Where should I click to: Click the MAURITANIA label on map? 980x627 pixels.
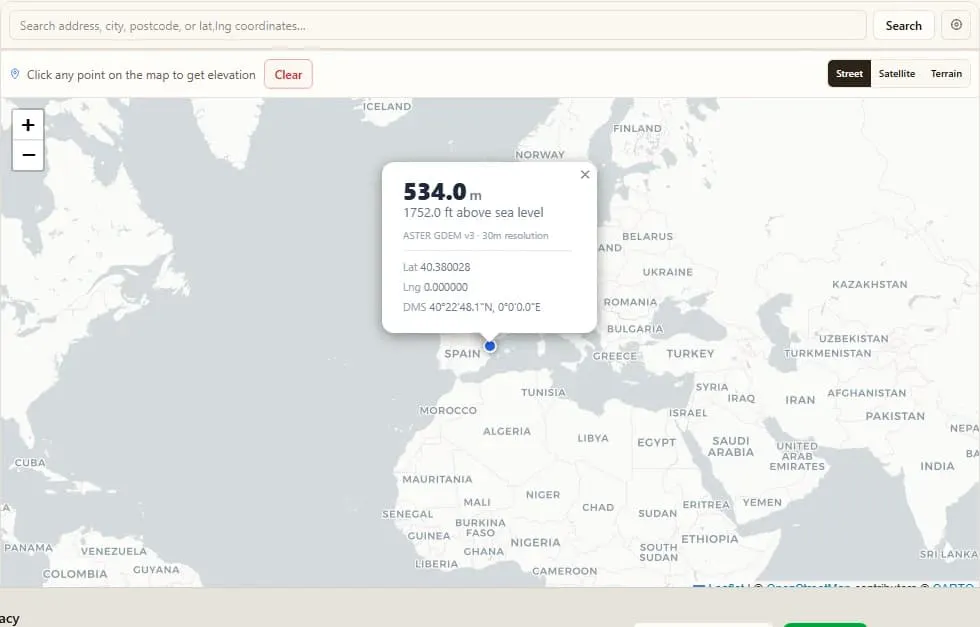pos(437,479)
